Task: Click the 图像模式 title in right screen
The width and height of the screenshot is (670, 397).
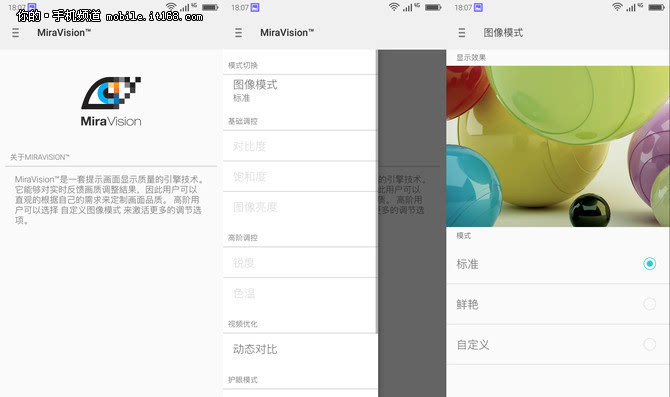Action: pos(503,33)
